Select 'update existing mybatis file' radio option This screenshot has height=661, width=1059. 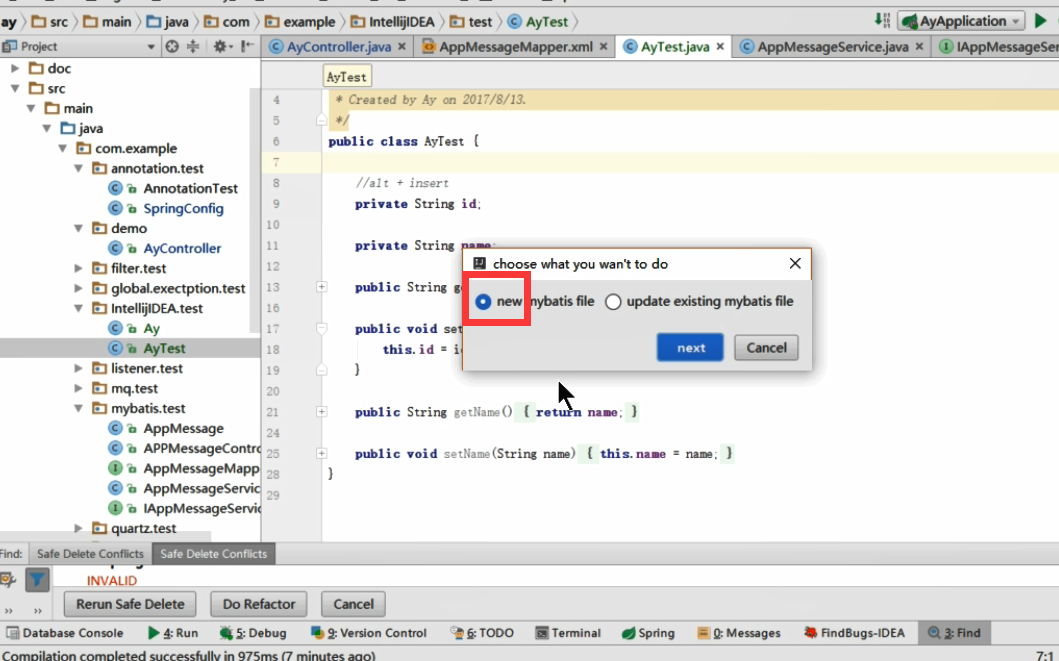coord(613,302)
